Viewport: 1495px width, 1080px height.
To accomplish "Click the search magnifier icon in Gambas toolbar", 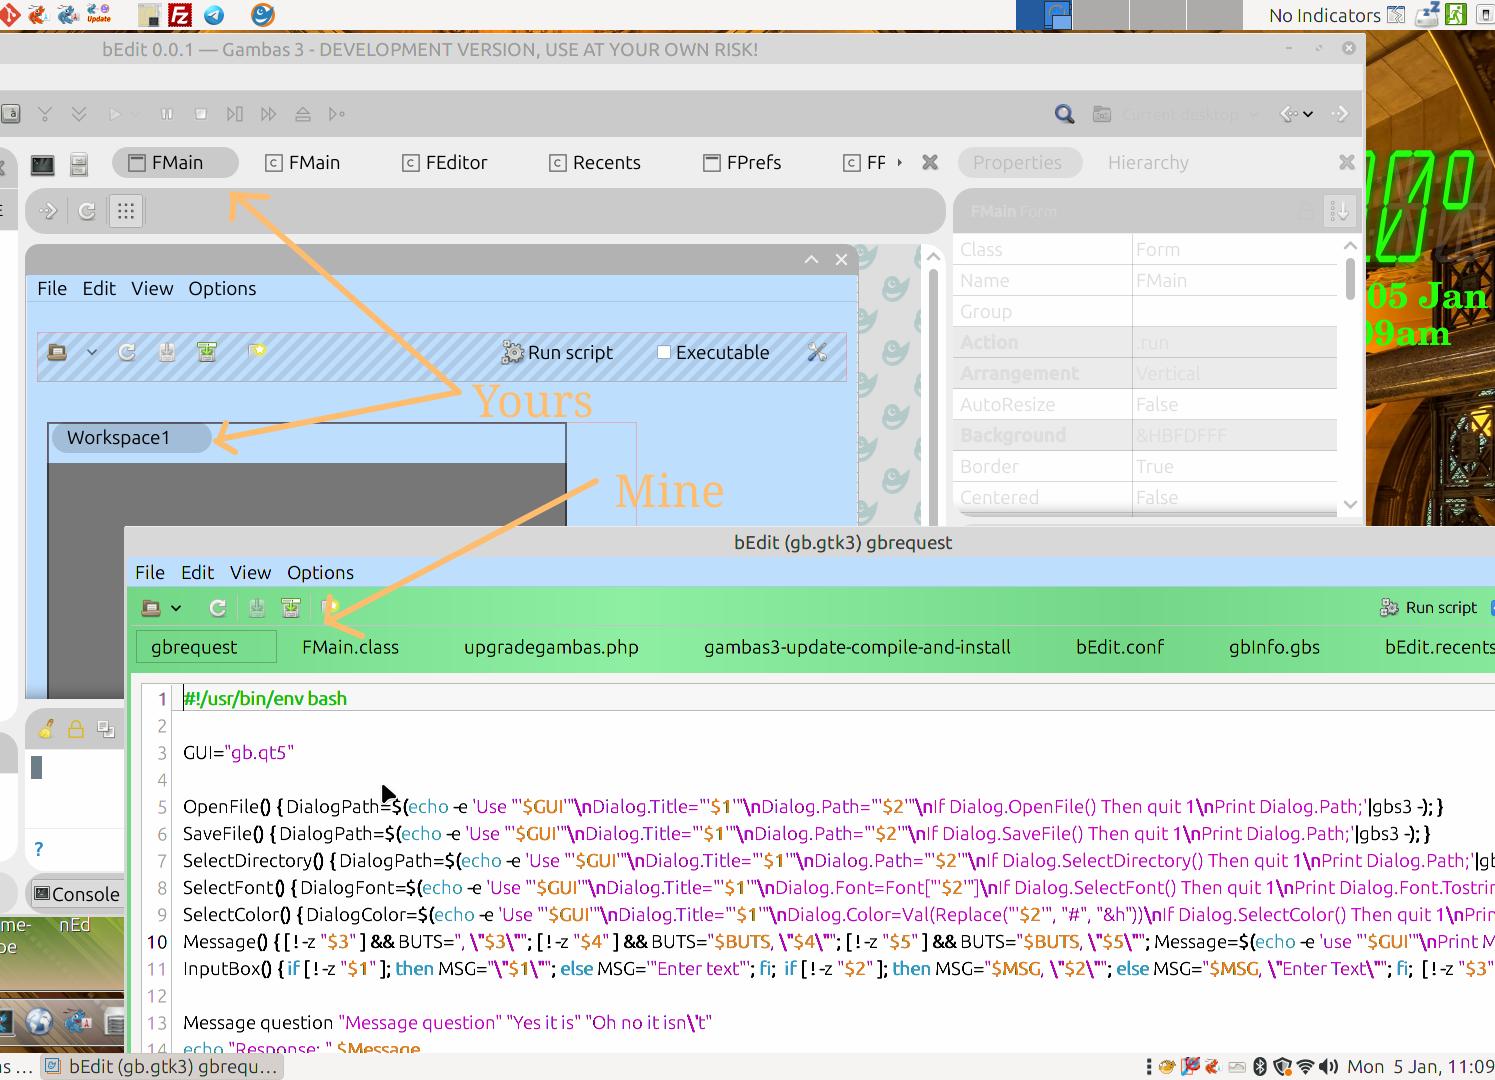I will [x=1064, y=114].
